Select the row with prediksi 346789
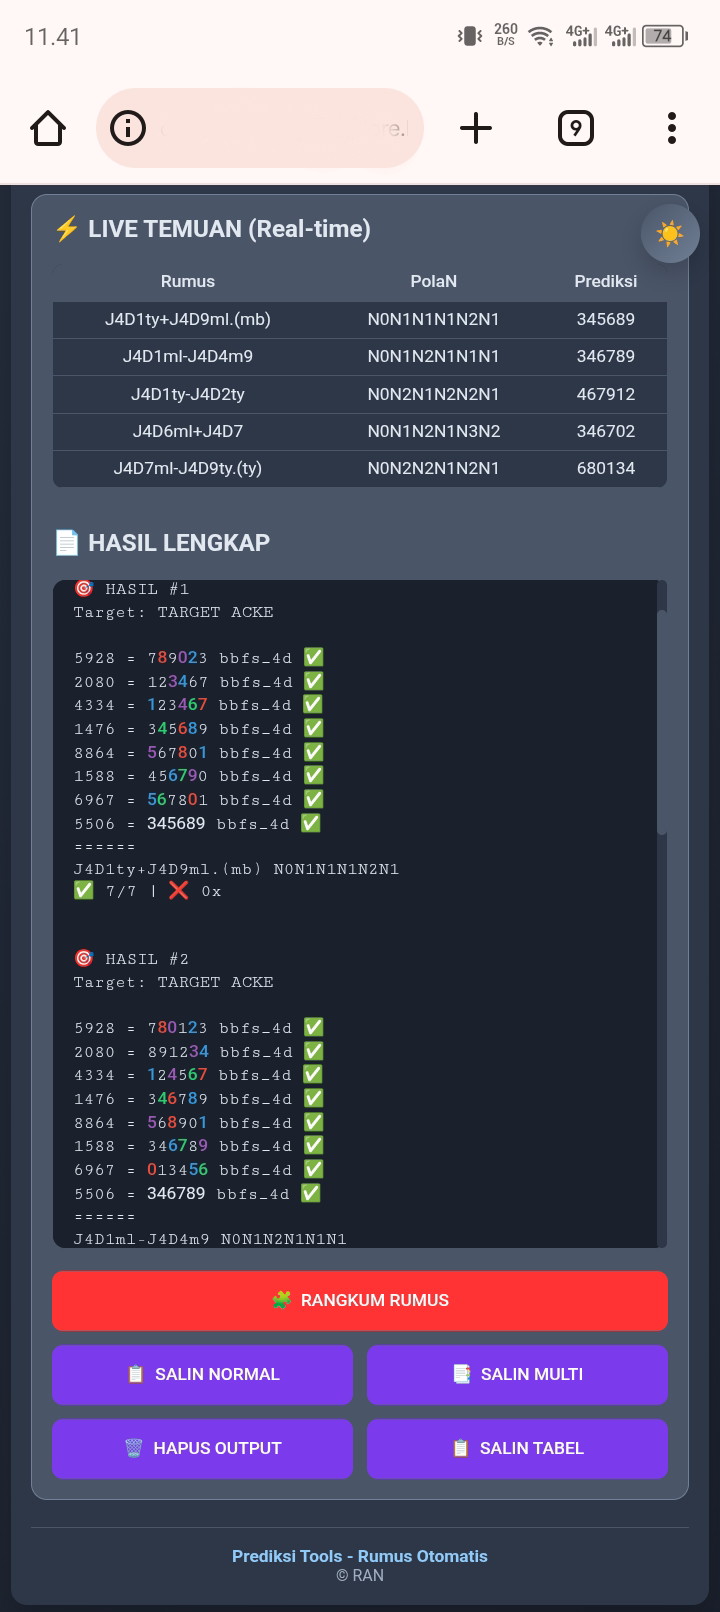Screen dimensions: 720x1612 360,356
